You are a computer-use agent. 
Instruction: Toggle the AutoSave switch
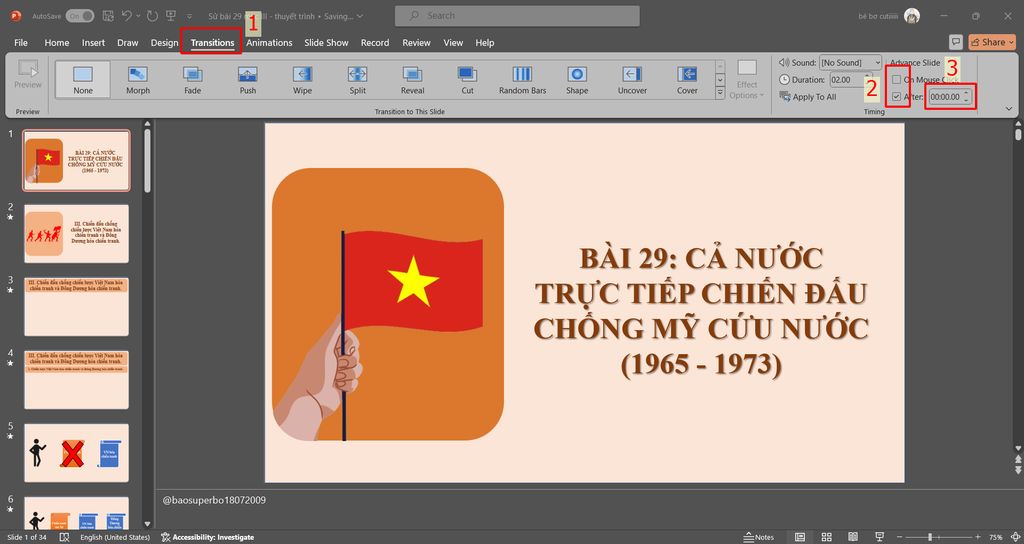[x=80, y=16]
